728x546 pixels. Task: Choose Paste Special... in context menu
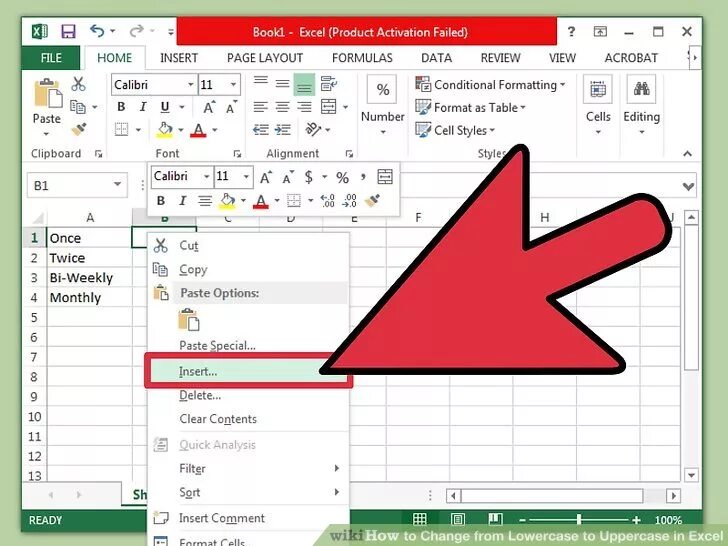[x=248, y=345]
